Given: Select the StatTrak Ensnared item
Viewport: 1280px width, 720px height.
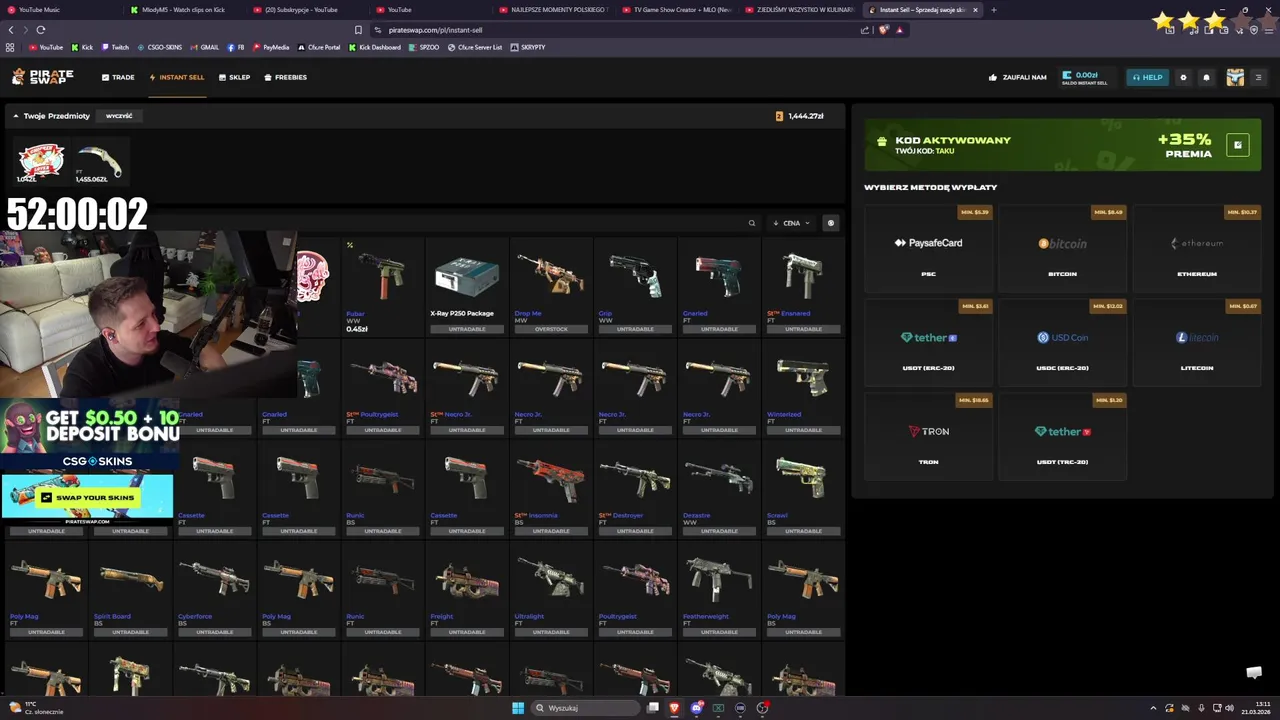Looking at the screenshot, I should (802, 286).
